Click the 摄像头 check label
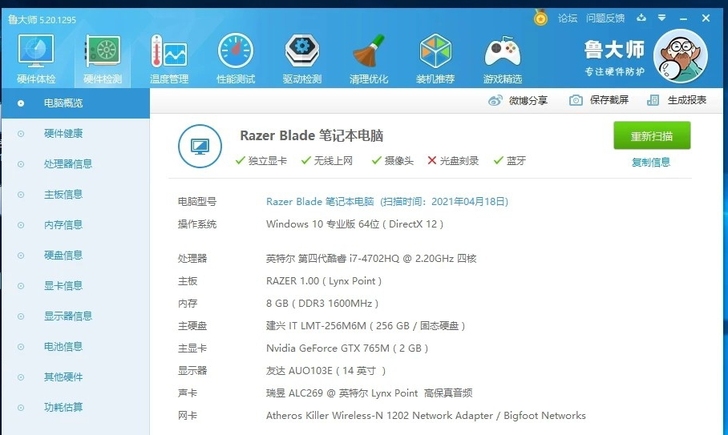This screenshot has width=728, height=435. pos(393,161)
